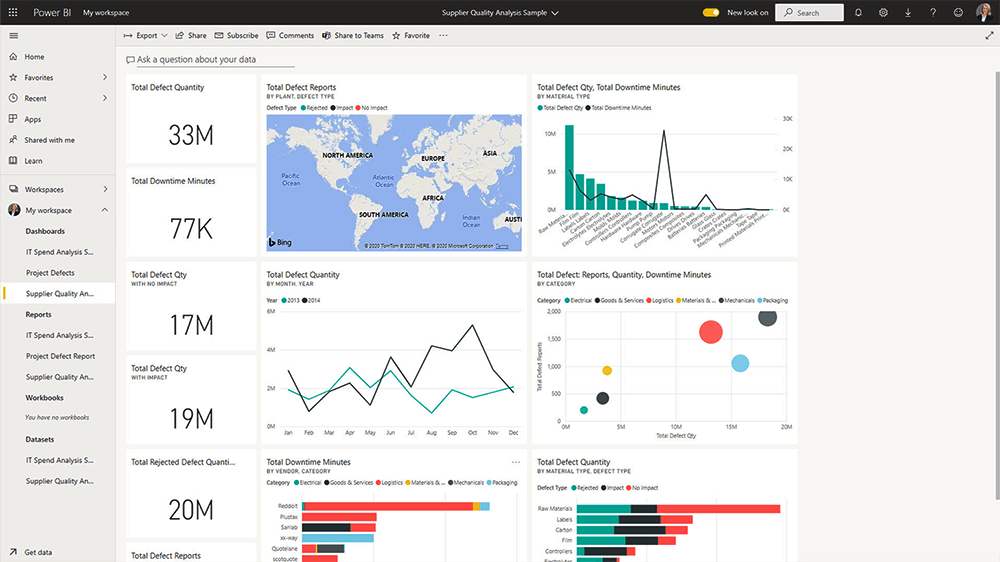
Task: Click the feedback smiley icon
Action: 958,13
